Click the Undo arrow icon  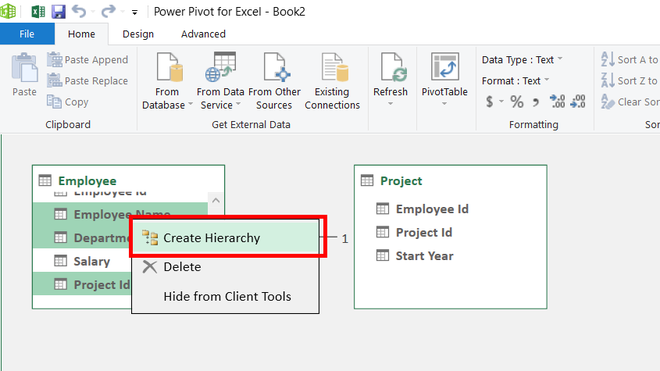[79, 11]
